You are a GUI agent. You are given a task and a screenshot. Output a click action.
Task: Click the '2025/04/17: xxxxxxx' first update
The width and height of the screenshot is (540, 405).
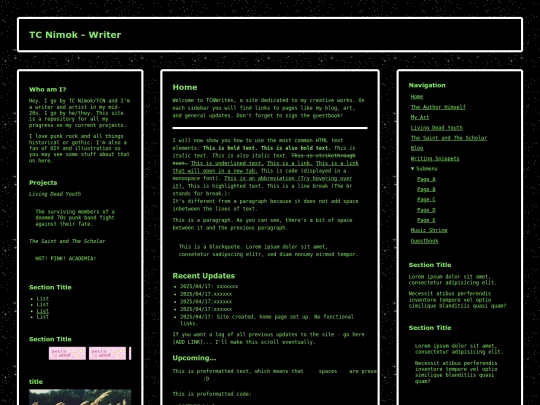click(x=209, y=287)
